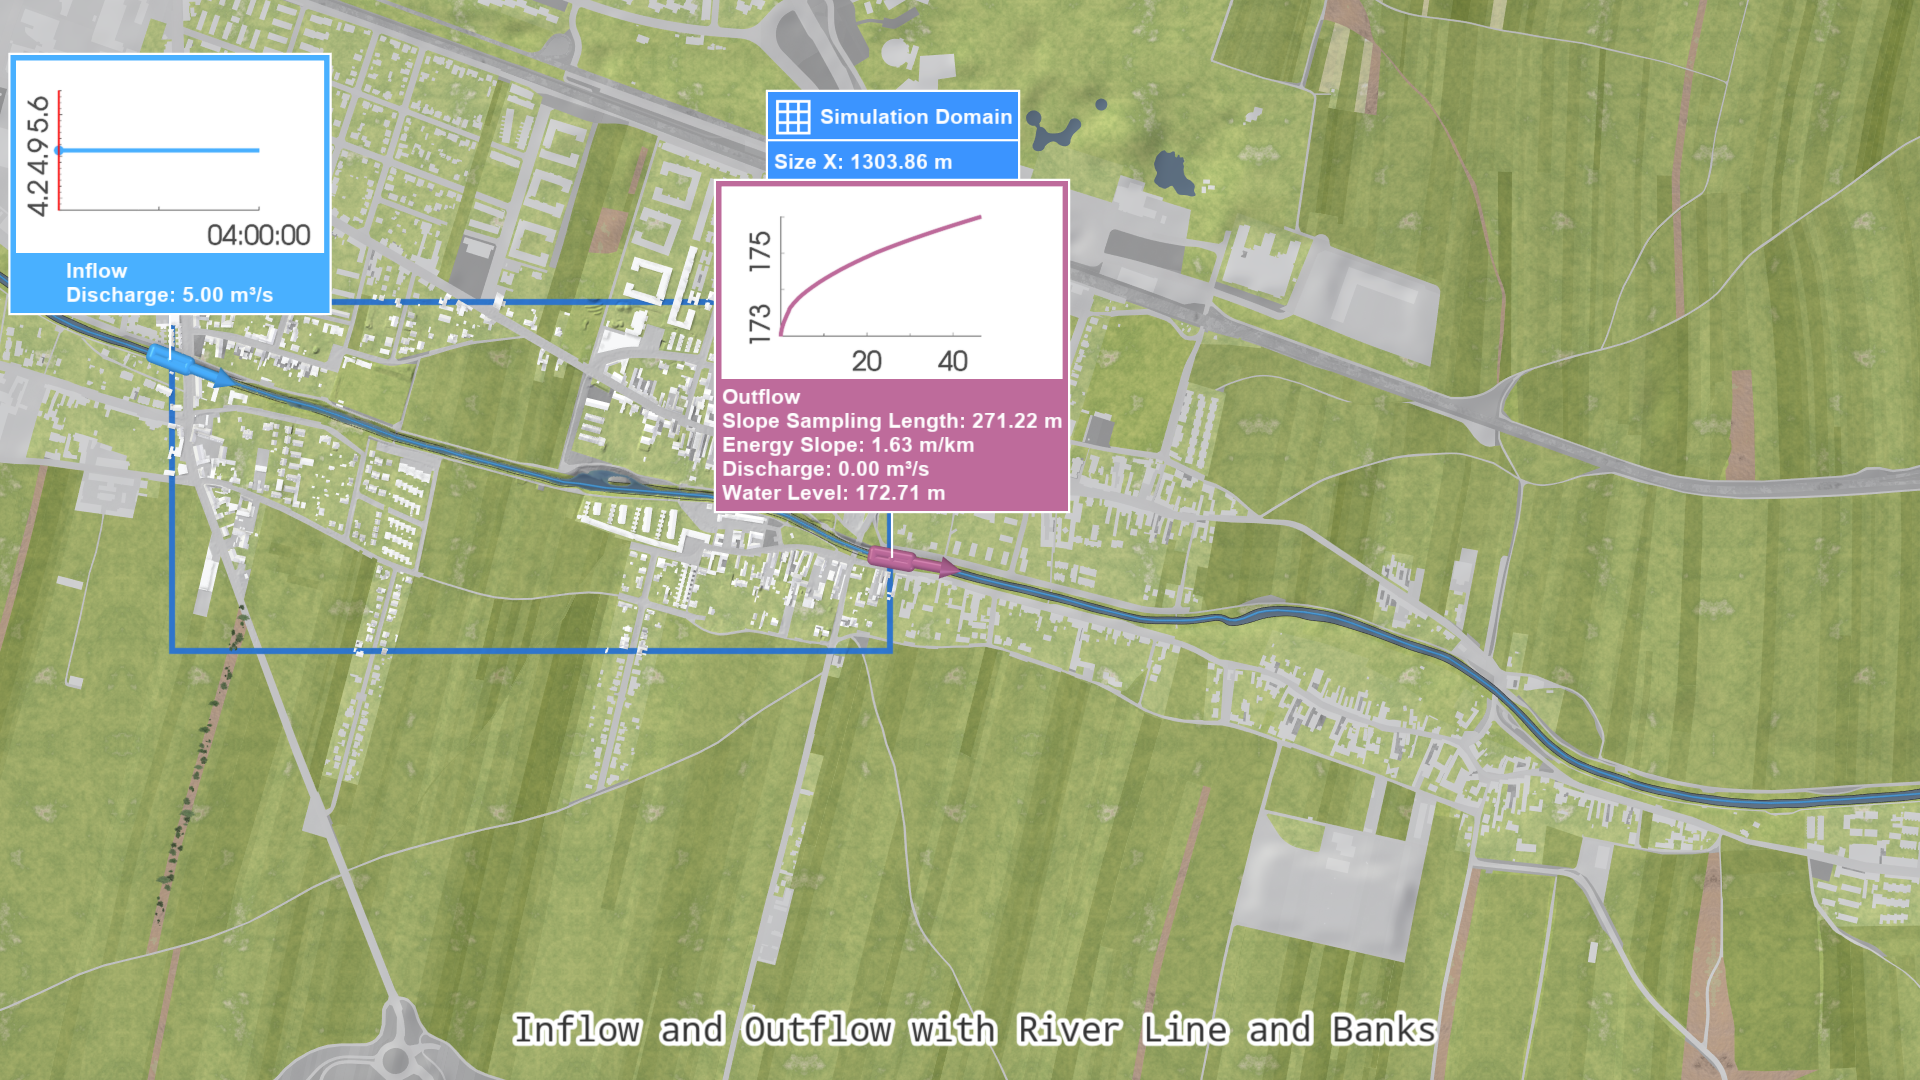Screen dimensions: 1920x1080
Task: Click Water Level: 172.71 m text
Action: point(833,493)
